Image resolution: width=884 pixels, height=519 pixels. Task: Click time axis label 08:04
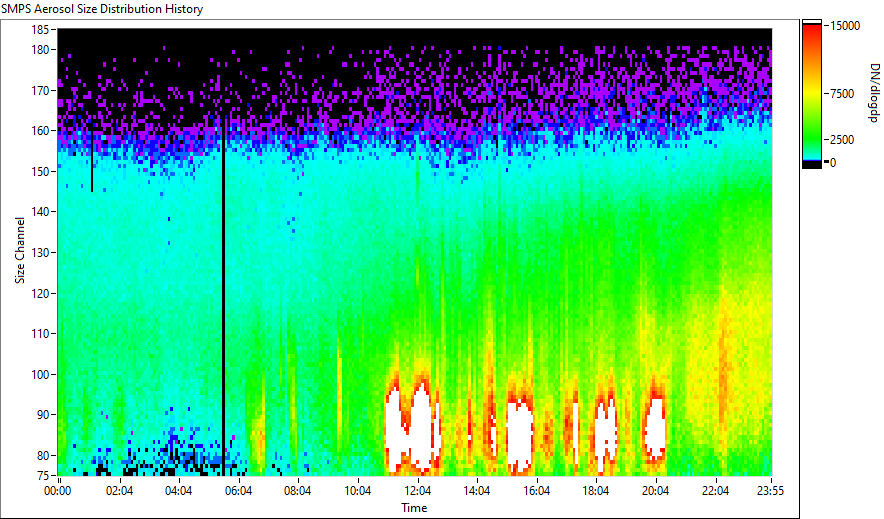click(297, 491)
